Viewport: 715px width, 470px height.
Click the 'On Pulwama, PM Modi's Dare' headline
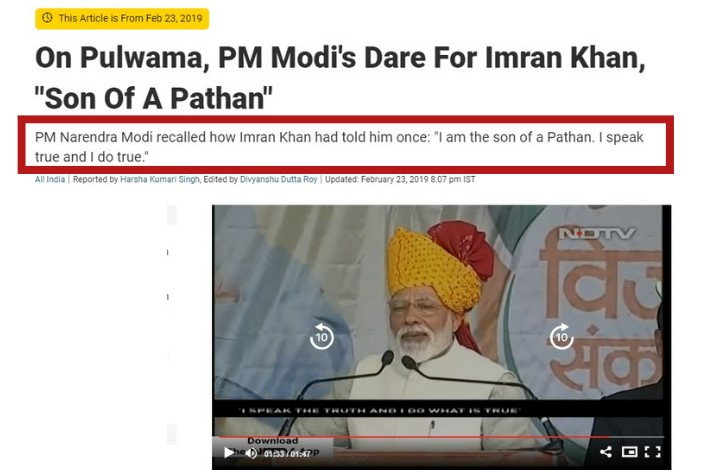pos(340,77)
